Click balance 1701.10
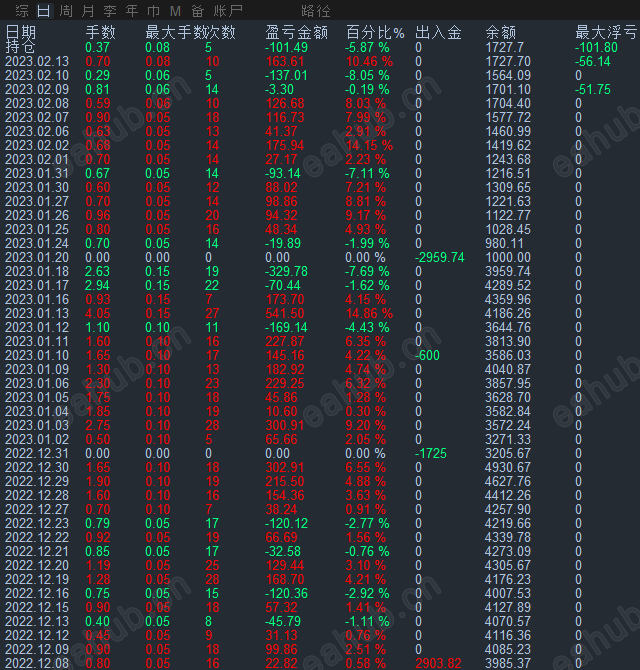Viewport: 640px width, 670px height. (x=508, y=89)
